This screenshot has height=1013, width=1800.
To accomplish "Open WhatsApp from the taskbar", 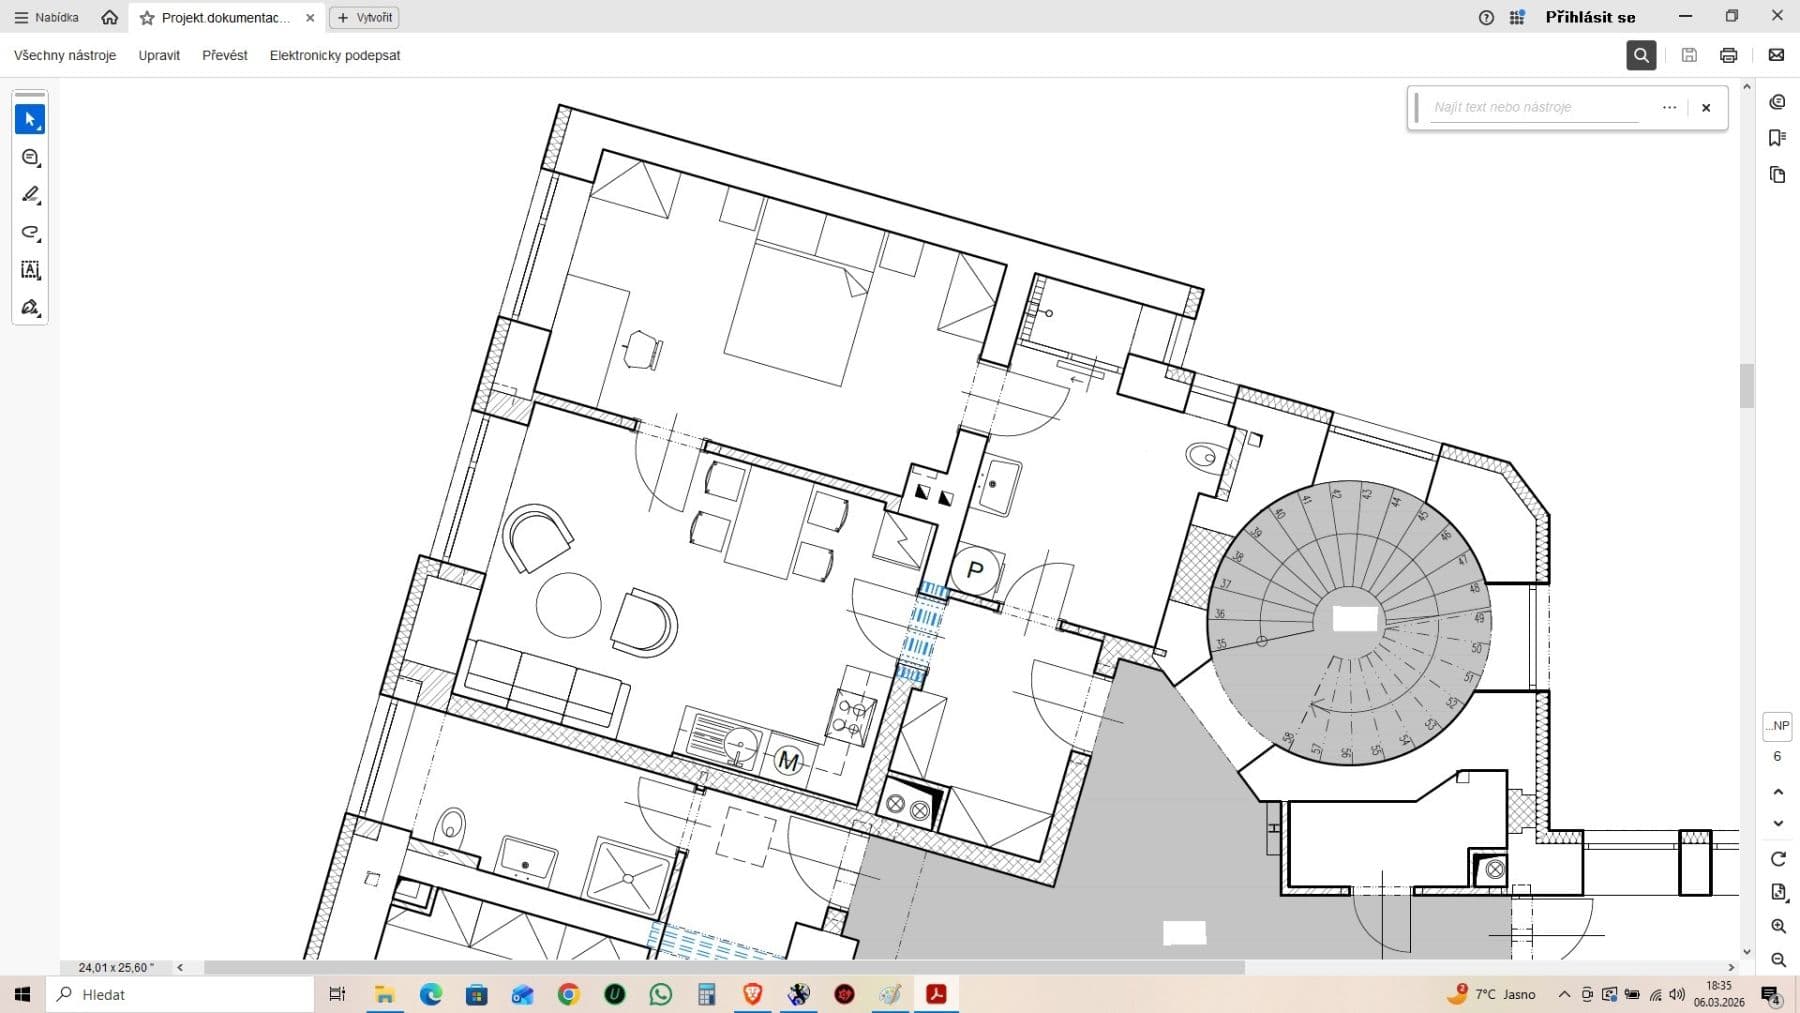I will click(x=661, y=994).
